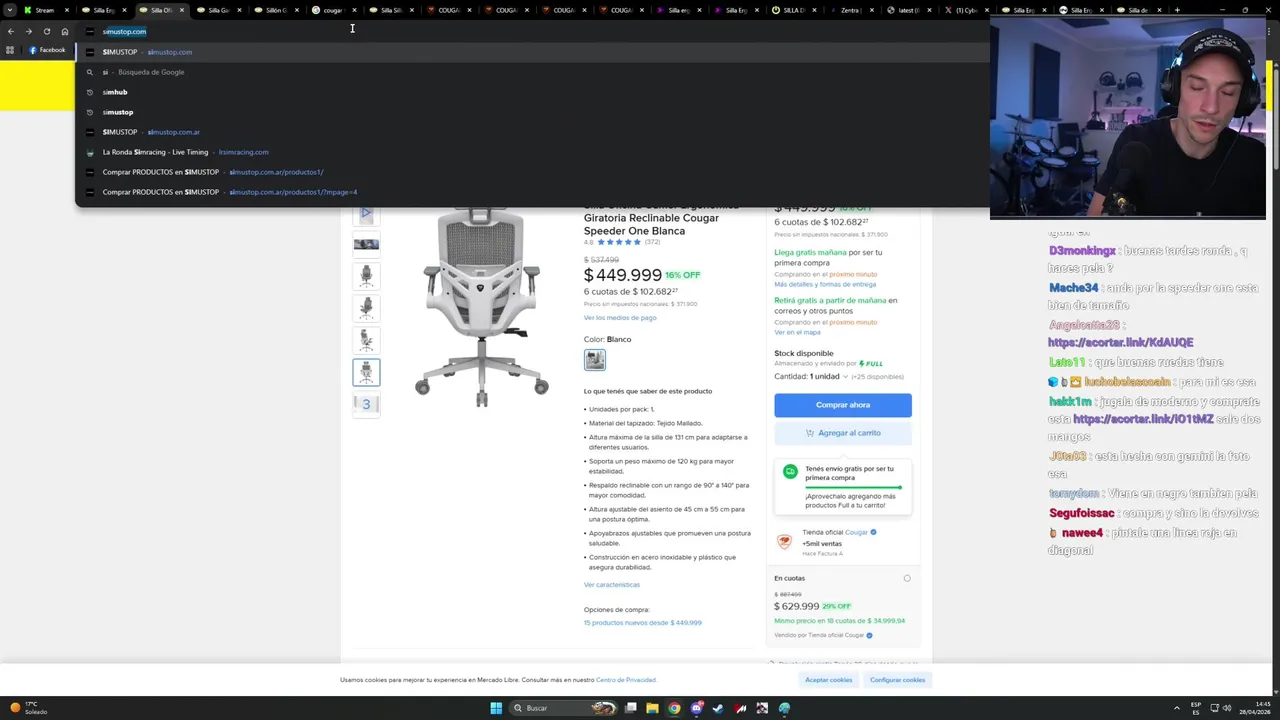This screenshot has width=1280, height=720.
Task: Click Aceptar cookies button
Action: 829,680
